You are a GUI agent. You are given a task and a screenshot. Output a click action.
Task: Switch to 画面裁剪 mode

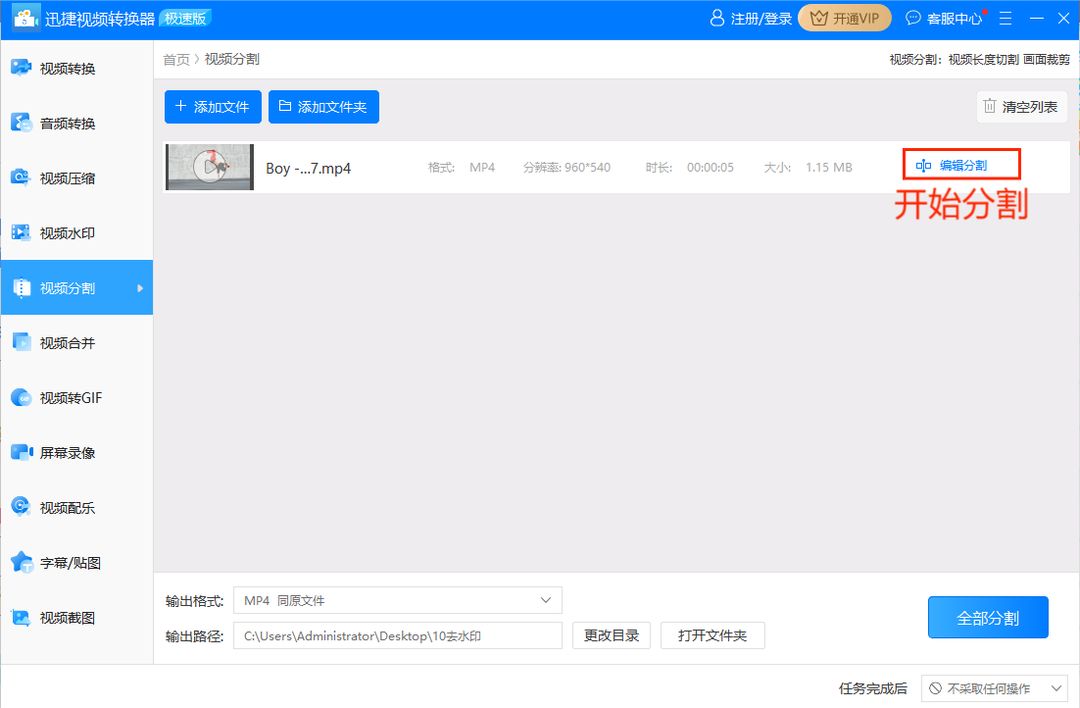click(x=1045, y=58)
